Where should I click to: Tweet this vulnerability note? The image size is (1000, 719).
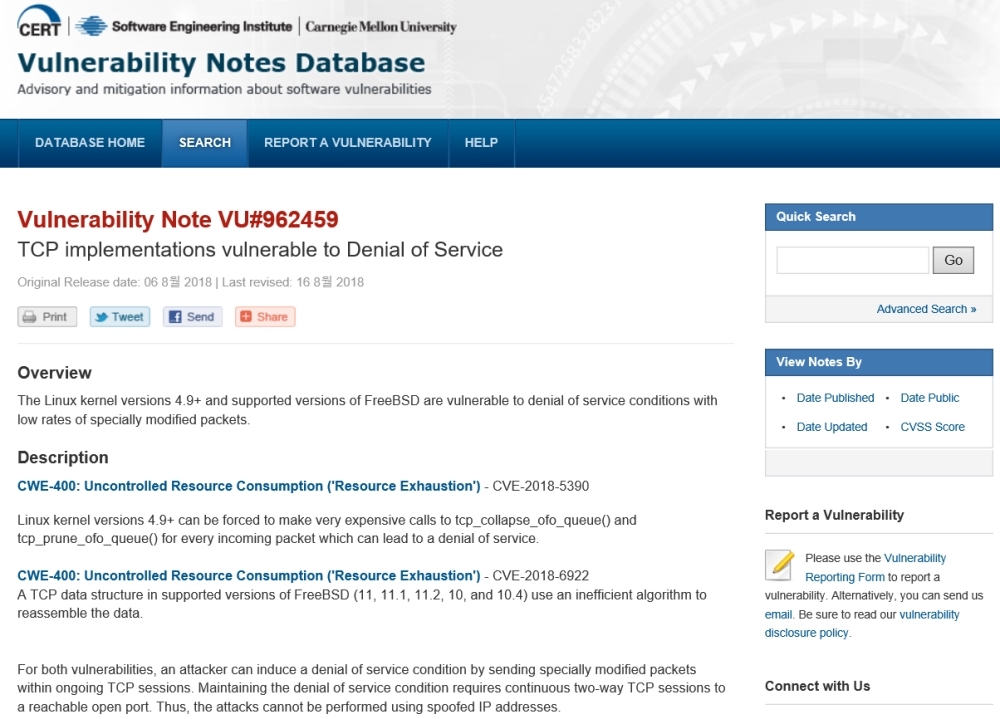pyautogui.click(x=120, y=317)
